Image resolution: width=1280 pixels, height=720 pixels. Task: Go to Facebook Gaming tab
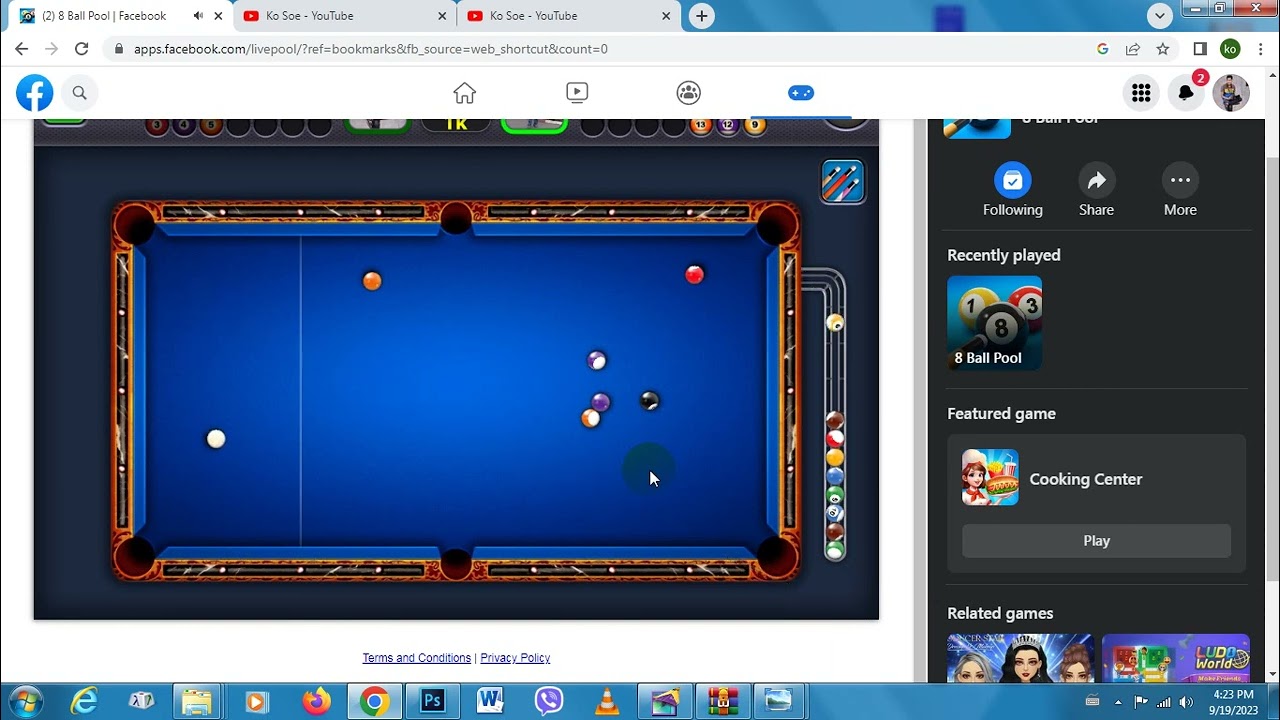[x=801, y=93]
